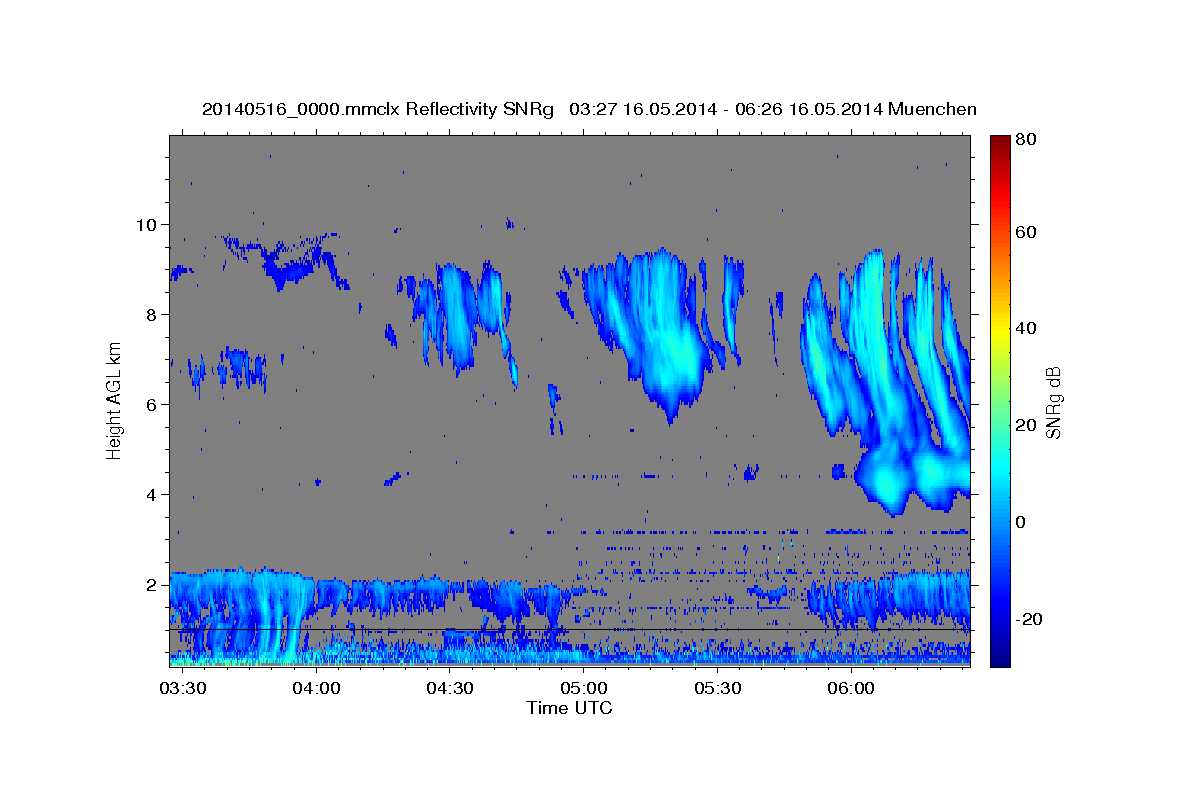Click the plot title text
Viewport: 1200px width, 800px height.
pyautogui.click(x=589, y=109)
